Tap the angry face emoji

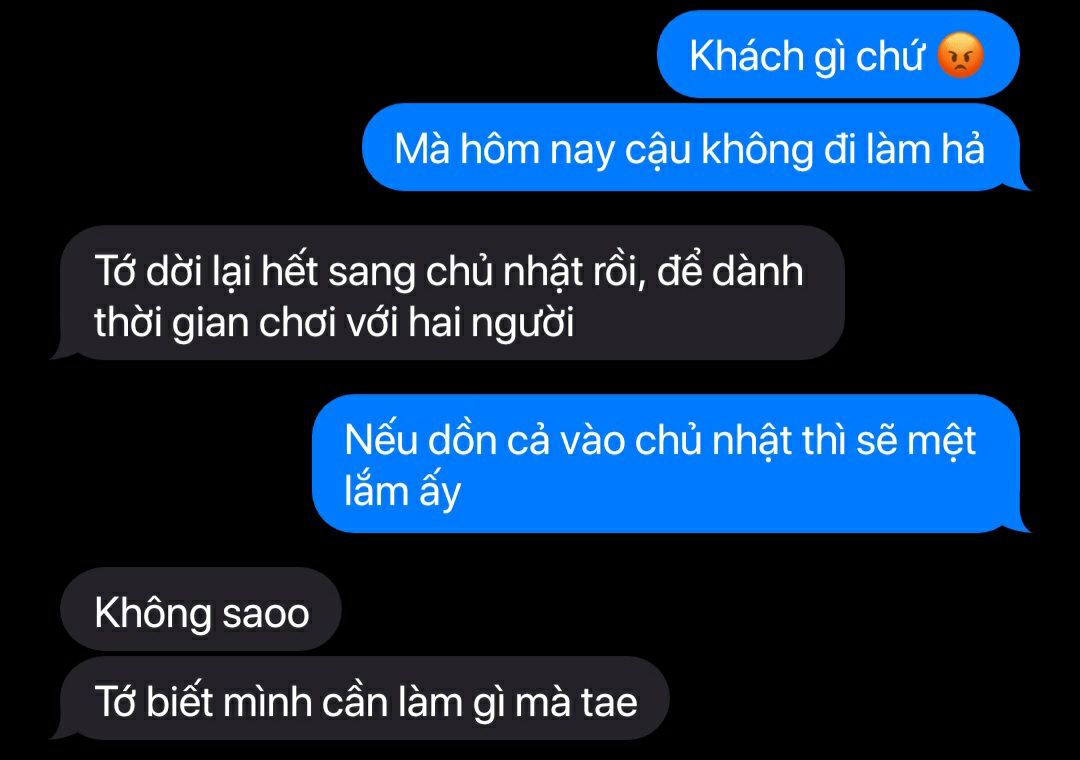click(961, 55)
